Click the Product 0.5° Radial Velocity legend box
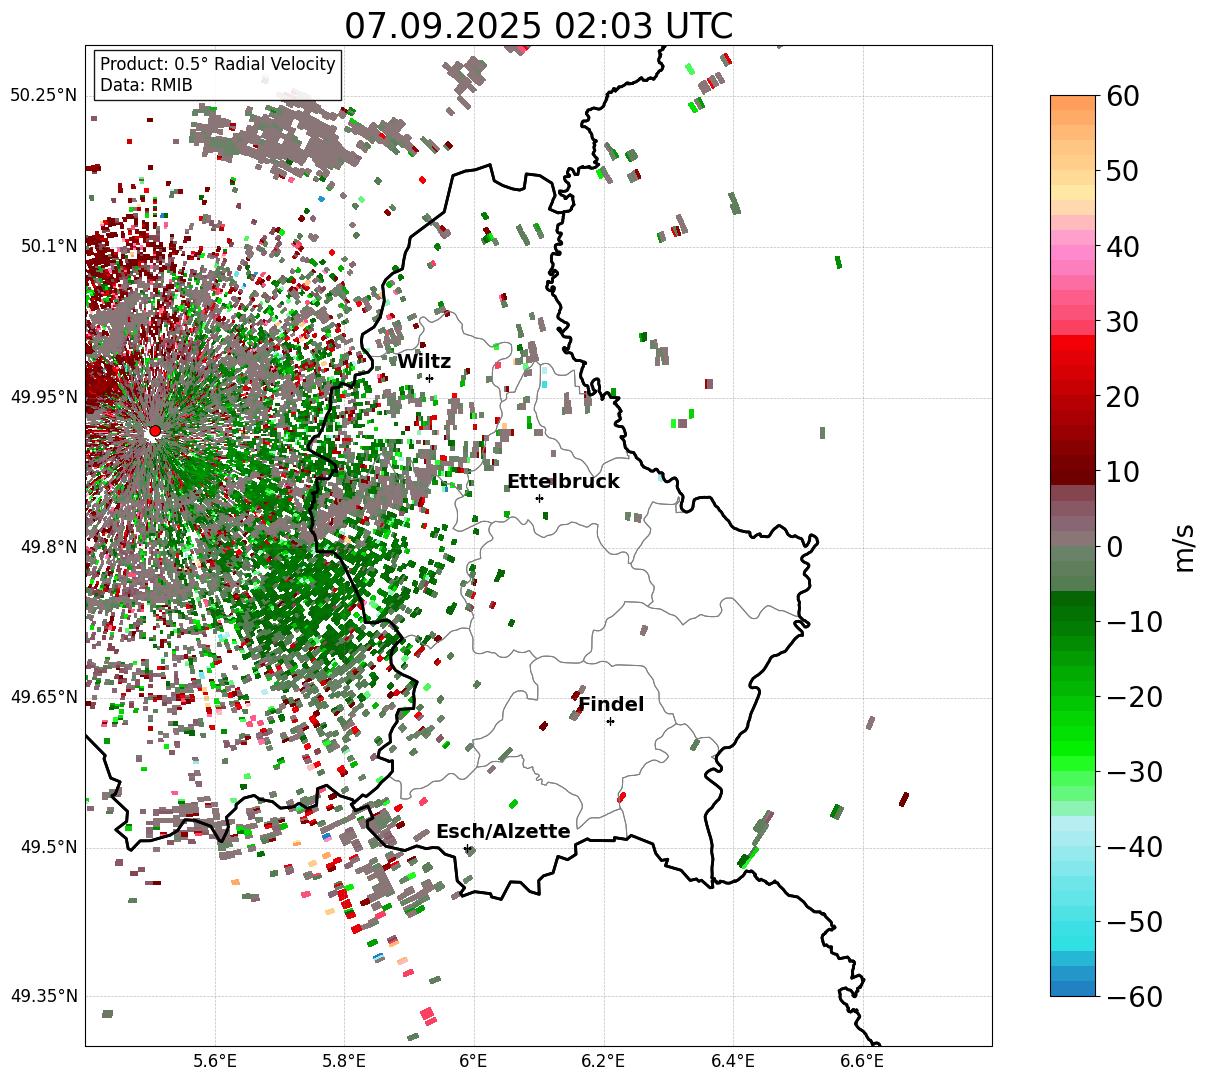The image size is (1207, 1081). point(218,75)
